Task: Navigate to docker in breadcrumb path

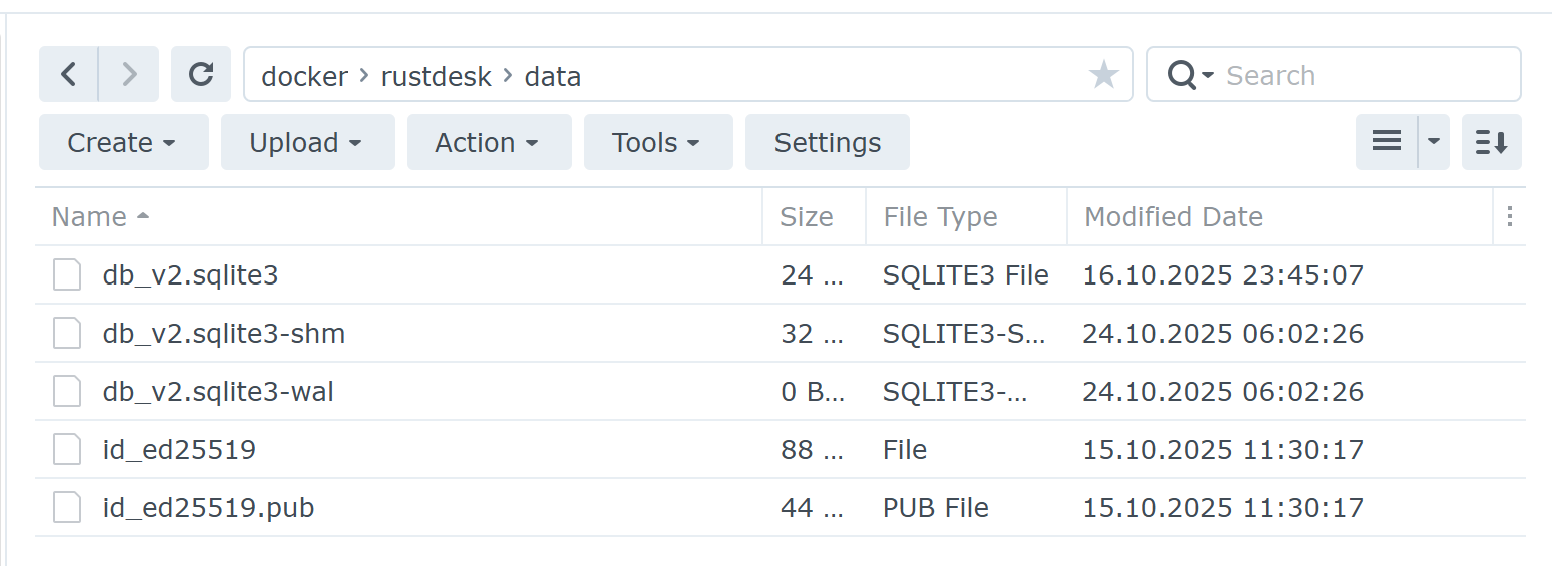Action: pyautogui.click(x=304, y=76)
